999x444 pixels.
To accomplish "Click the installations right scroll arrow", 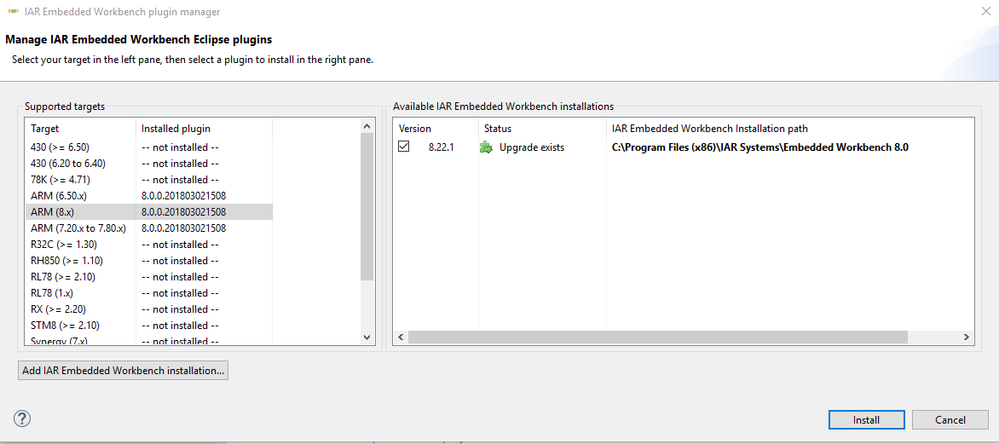I will tap(966, 337).
